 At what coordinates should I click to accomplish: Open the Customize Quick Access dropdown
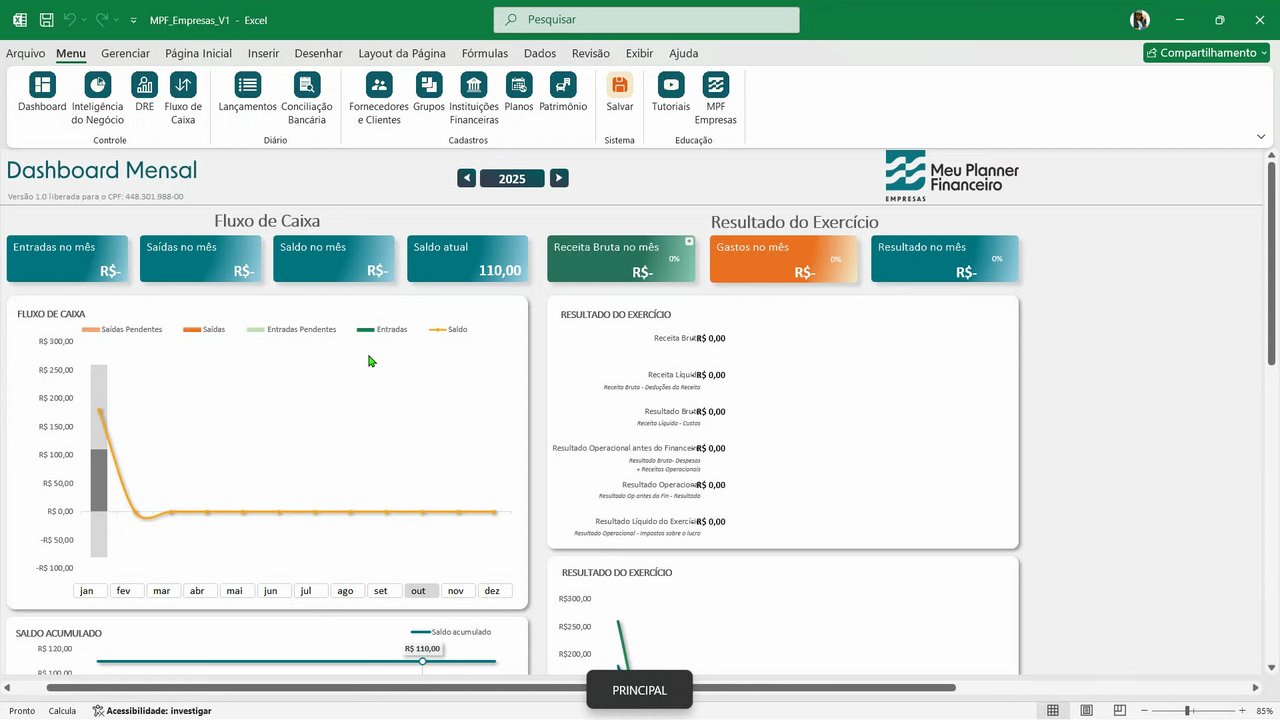(x=133, y=20)
